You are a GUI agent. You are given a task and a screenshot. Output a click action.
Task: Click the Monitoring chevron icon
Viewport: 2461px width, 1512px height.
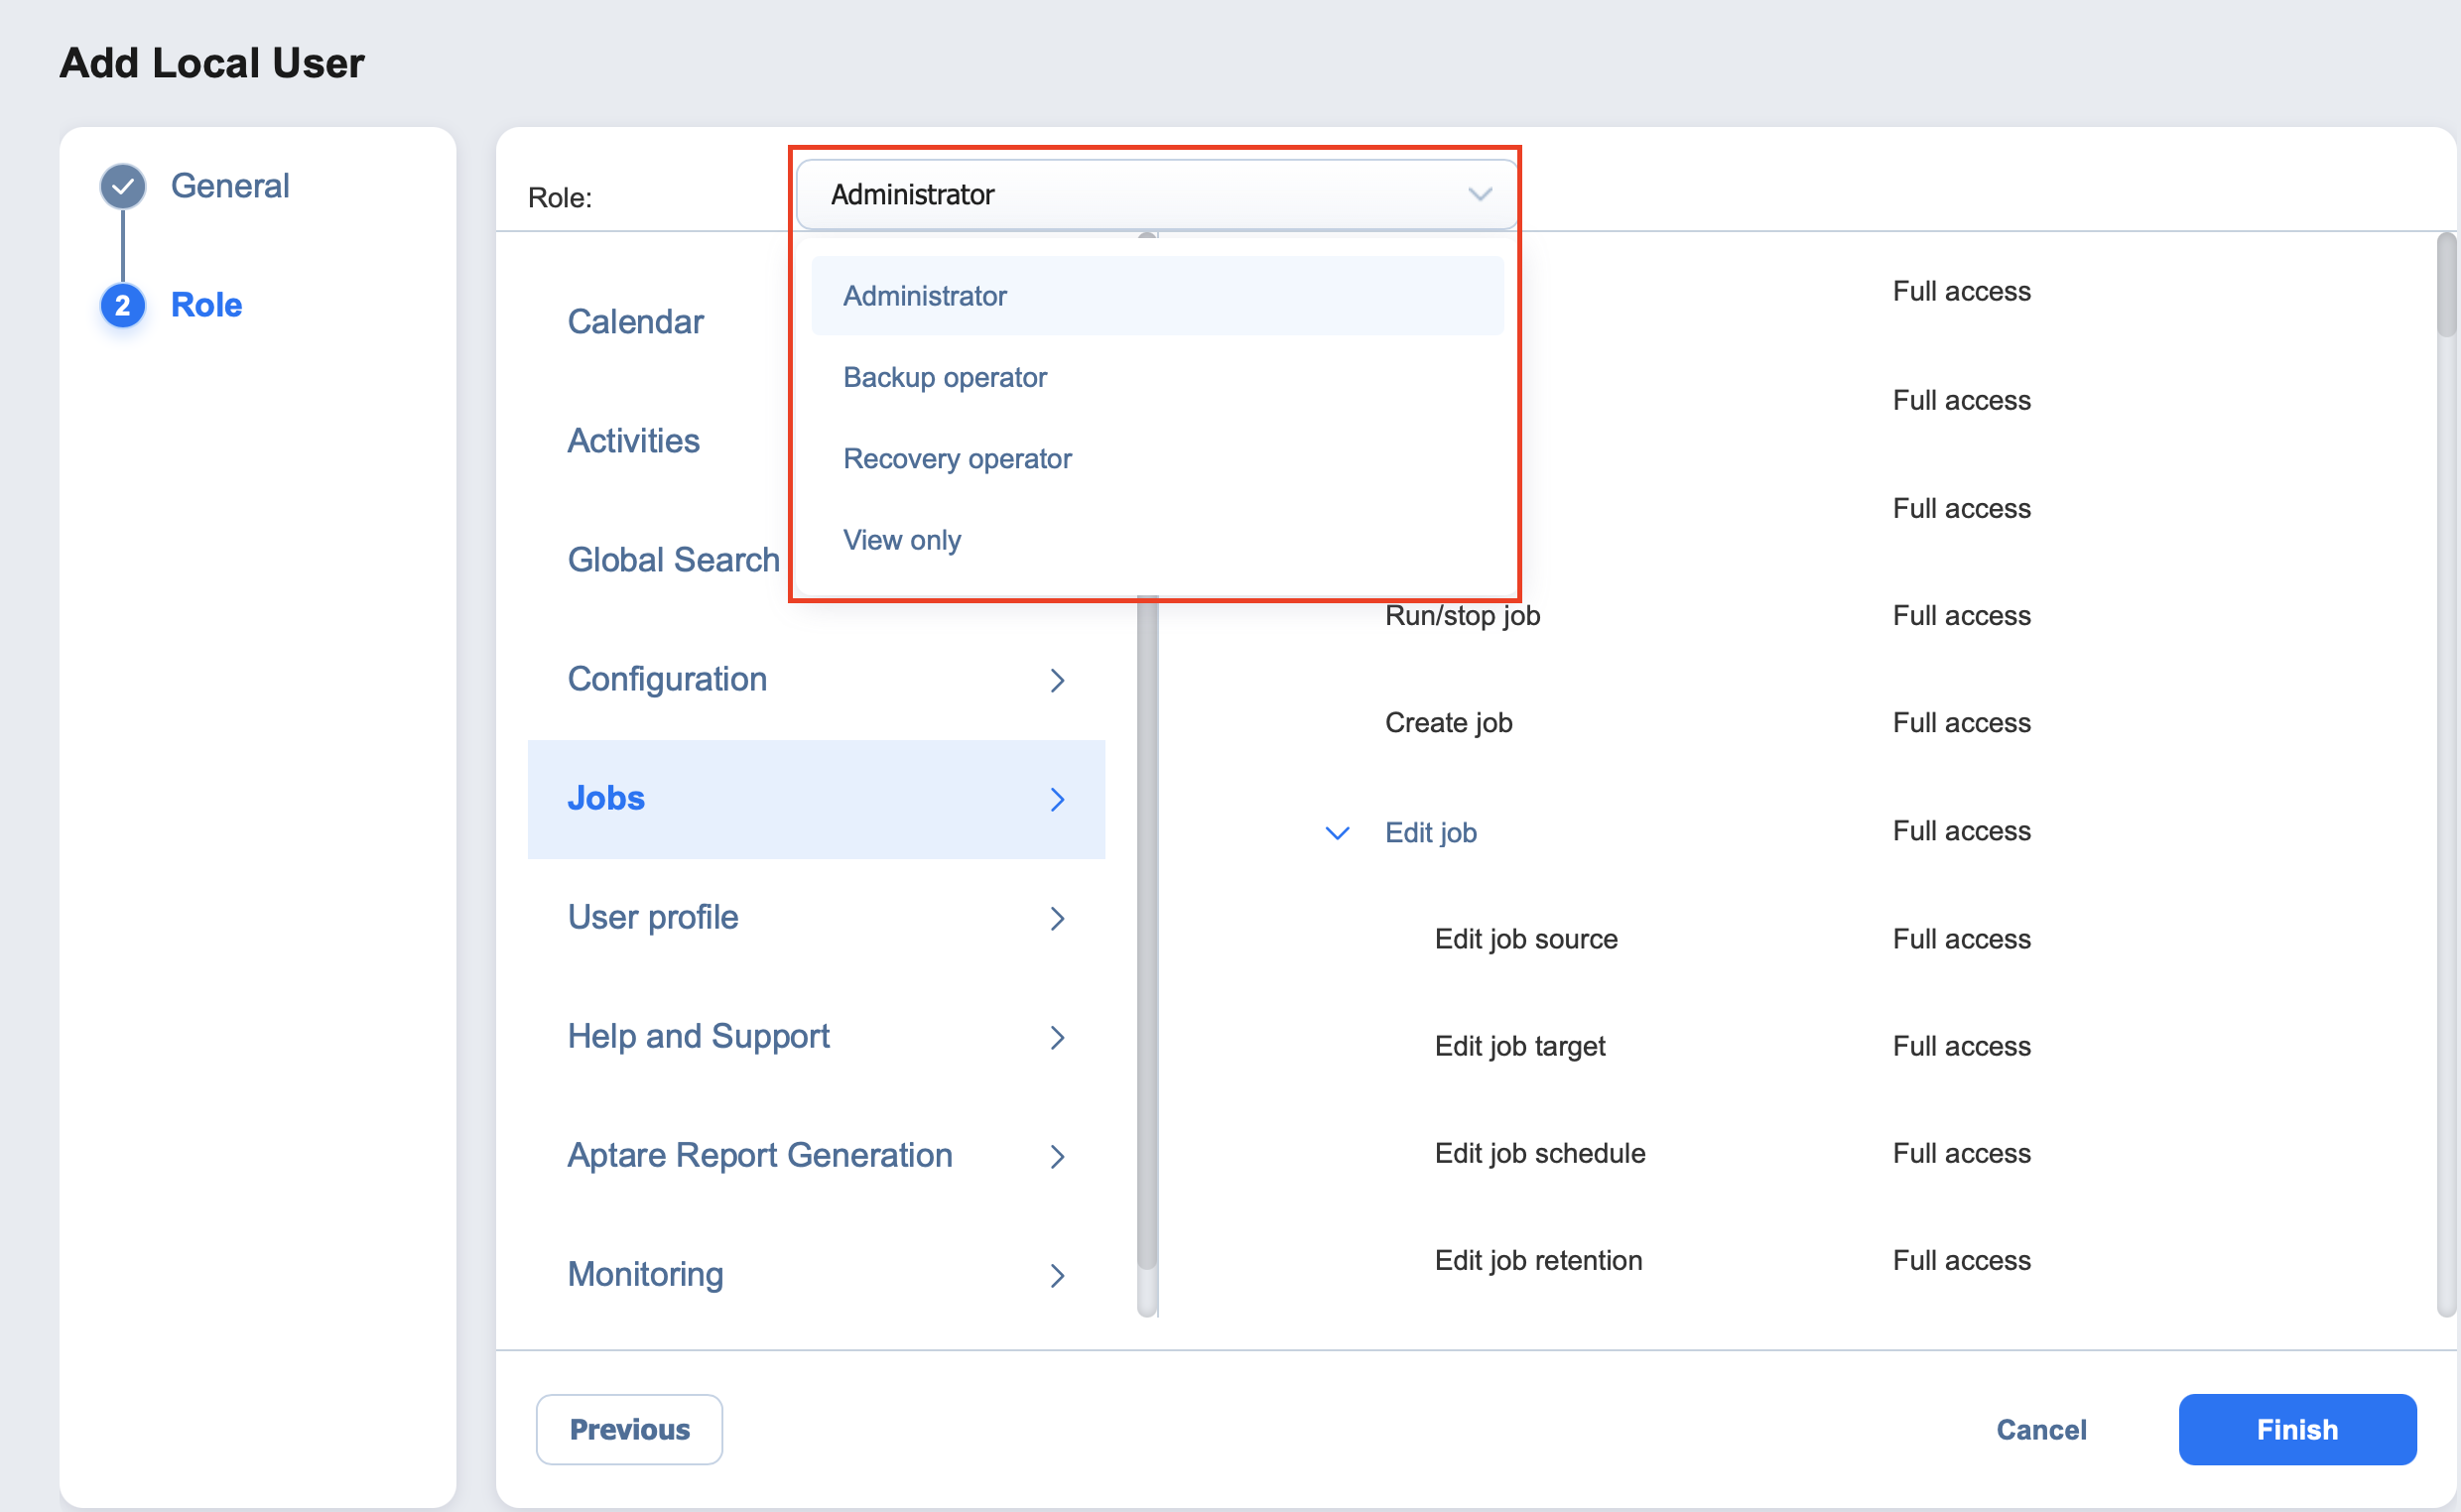coord(1057,1275)
